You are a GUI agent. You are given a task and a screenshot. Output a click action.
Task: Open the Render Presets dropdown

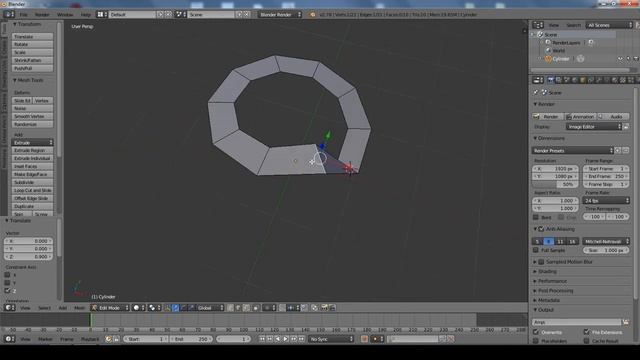(573, 151)
